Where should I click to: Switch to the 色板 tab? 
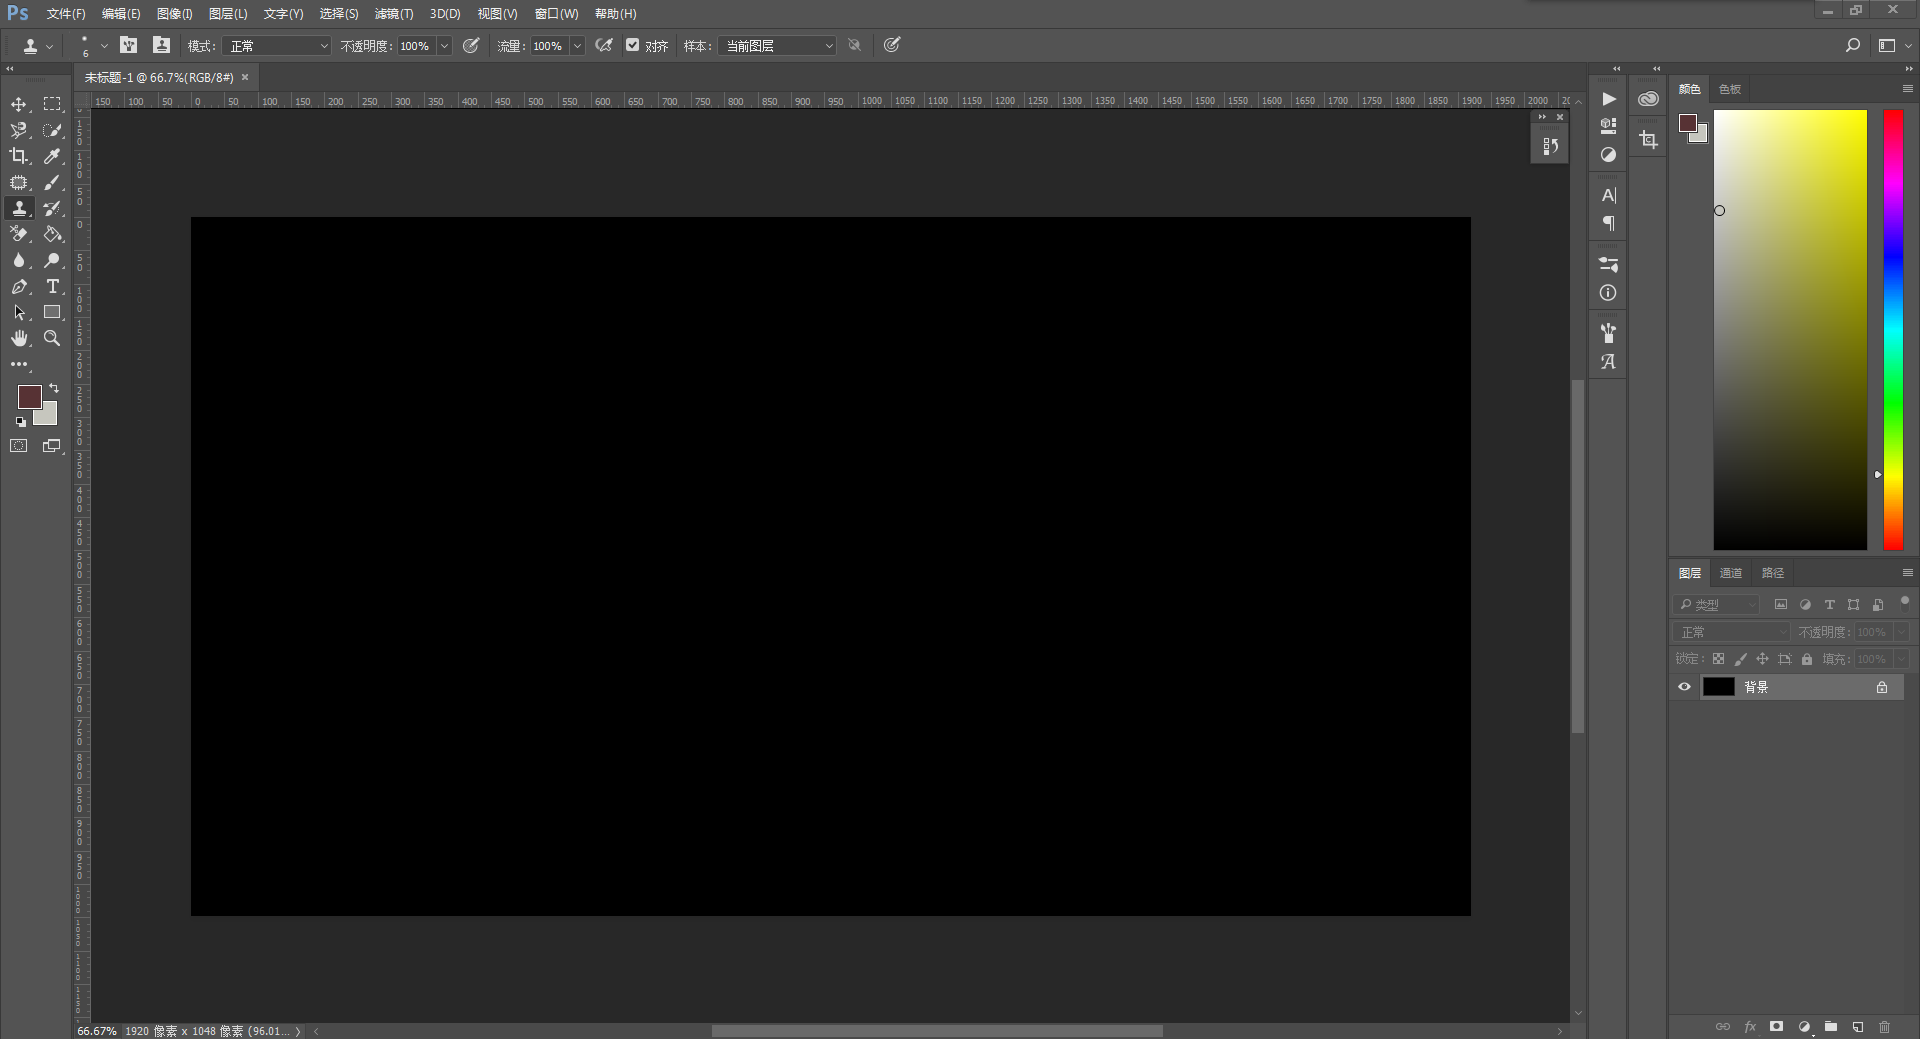(x=1730, y=89)
